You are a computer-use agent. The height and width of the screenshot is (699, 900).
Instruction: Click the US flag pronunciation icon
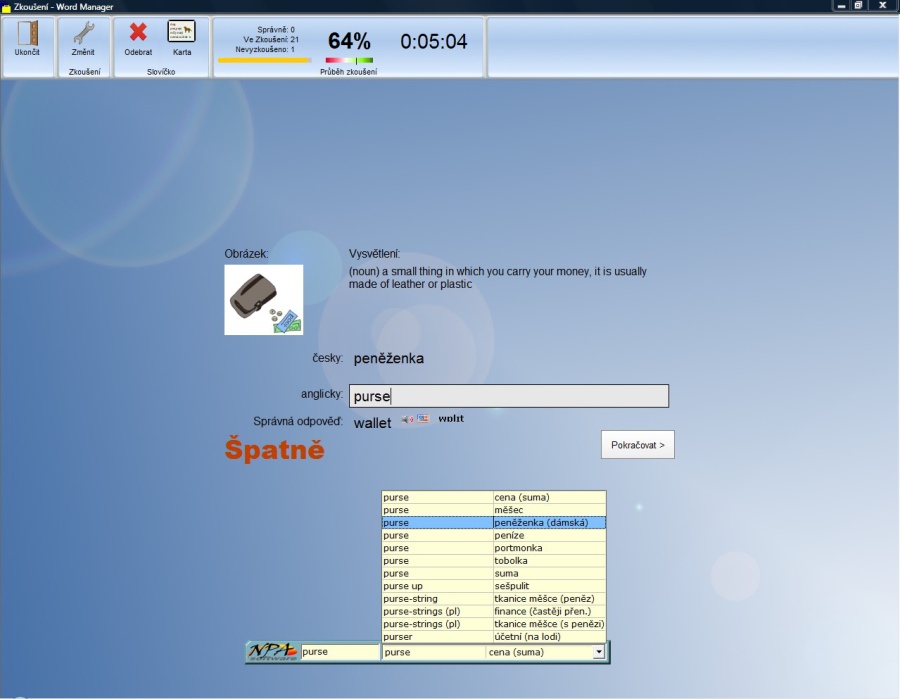[x=423, y=419]
